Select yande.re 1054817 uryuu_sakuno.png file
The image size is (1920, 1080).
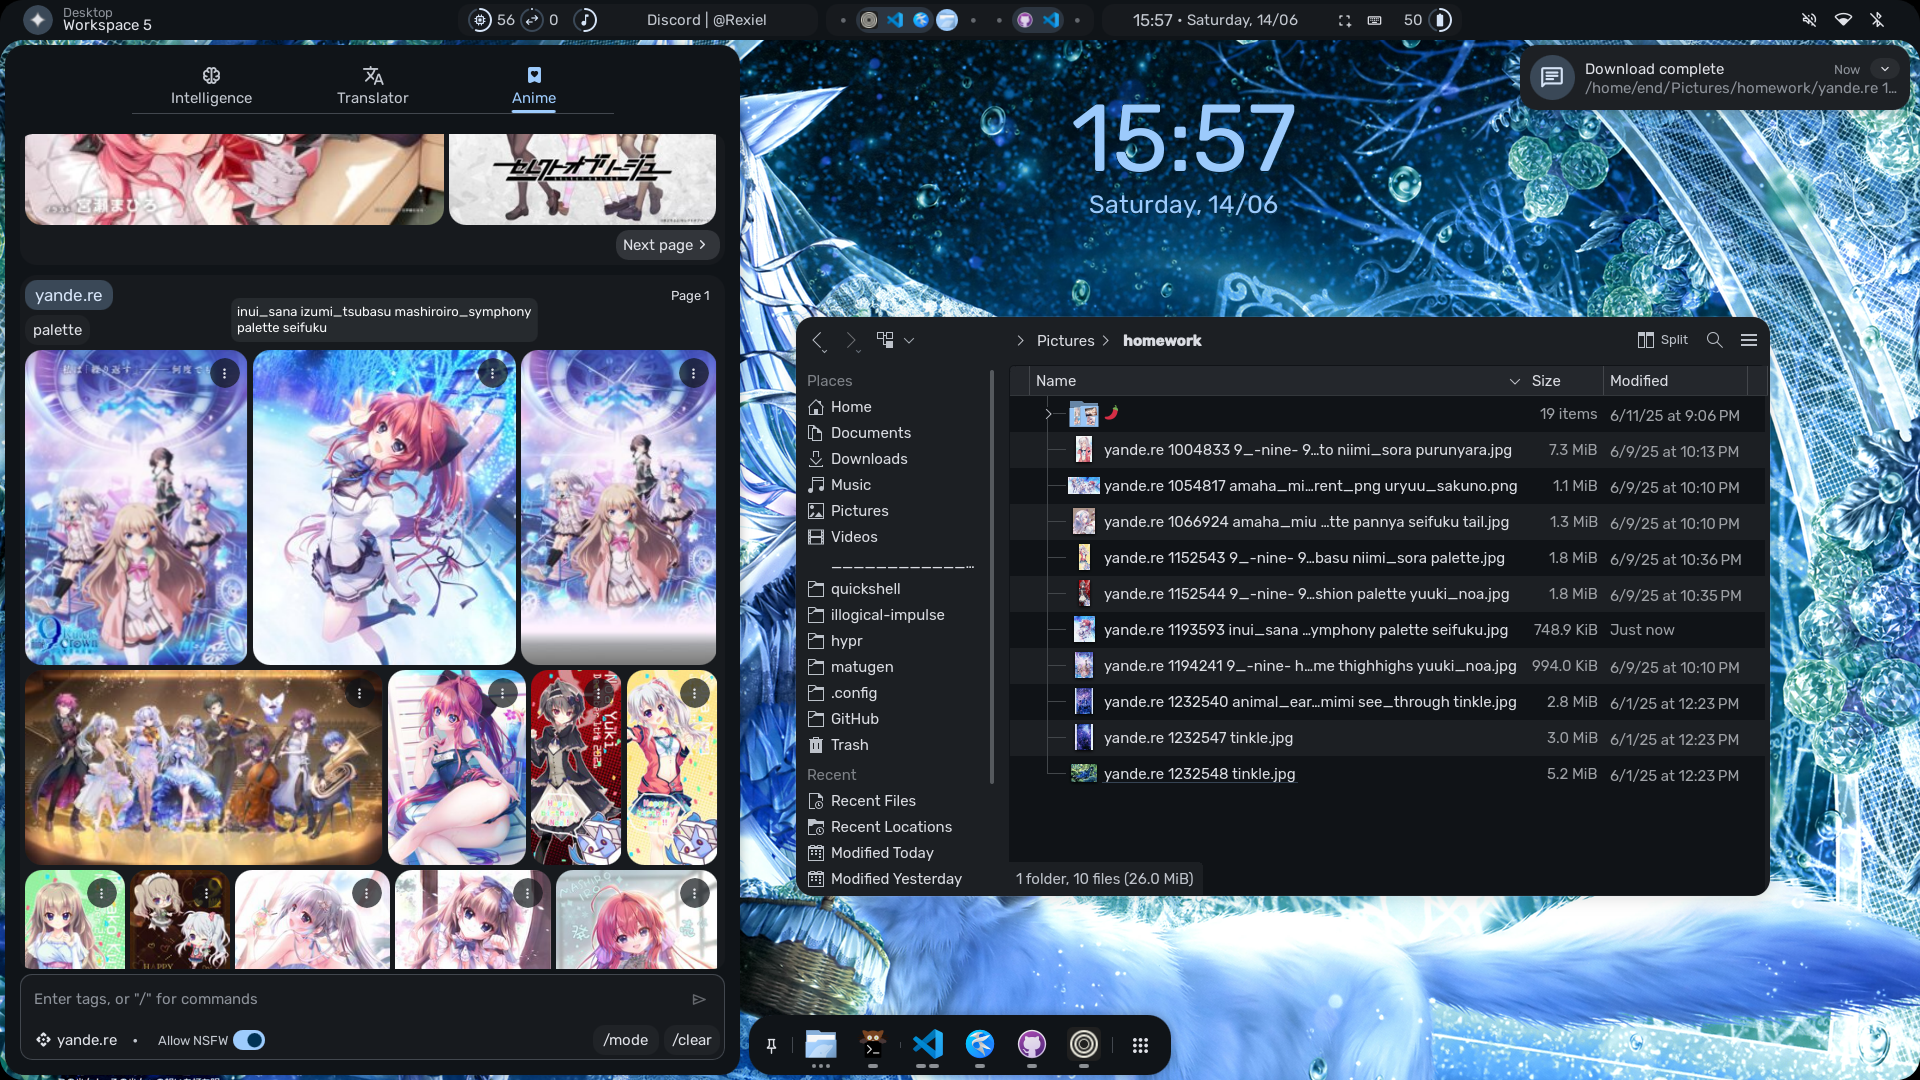[x=1388, y=486]
